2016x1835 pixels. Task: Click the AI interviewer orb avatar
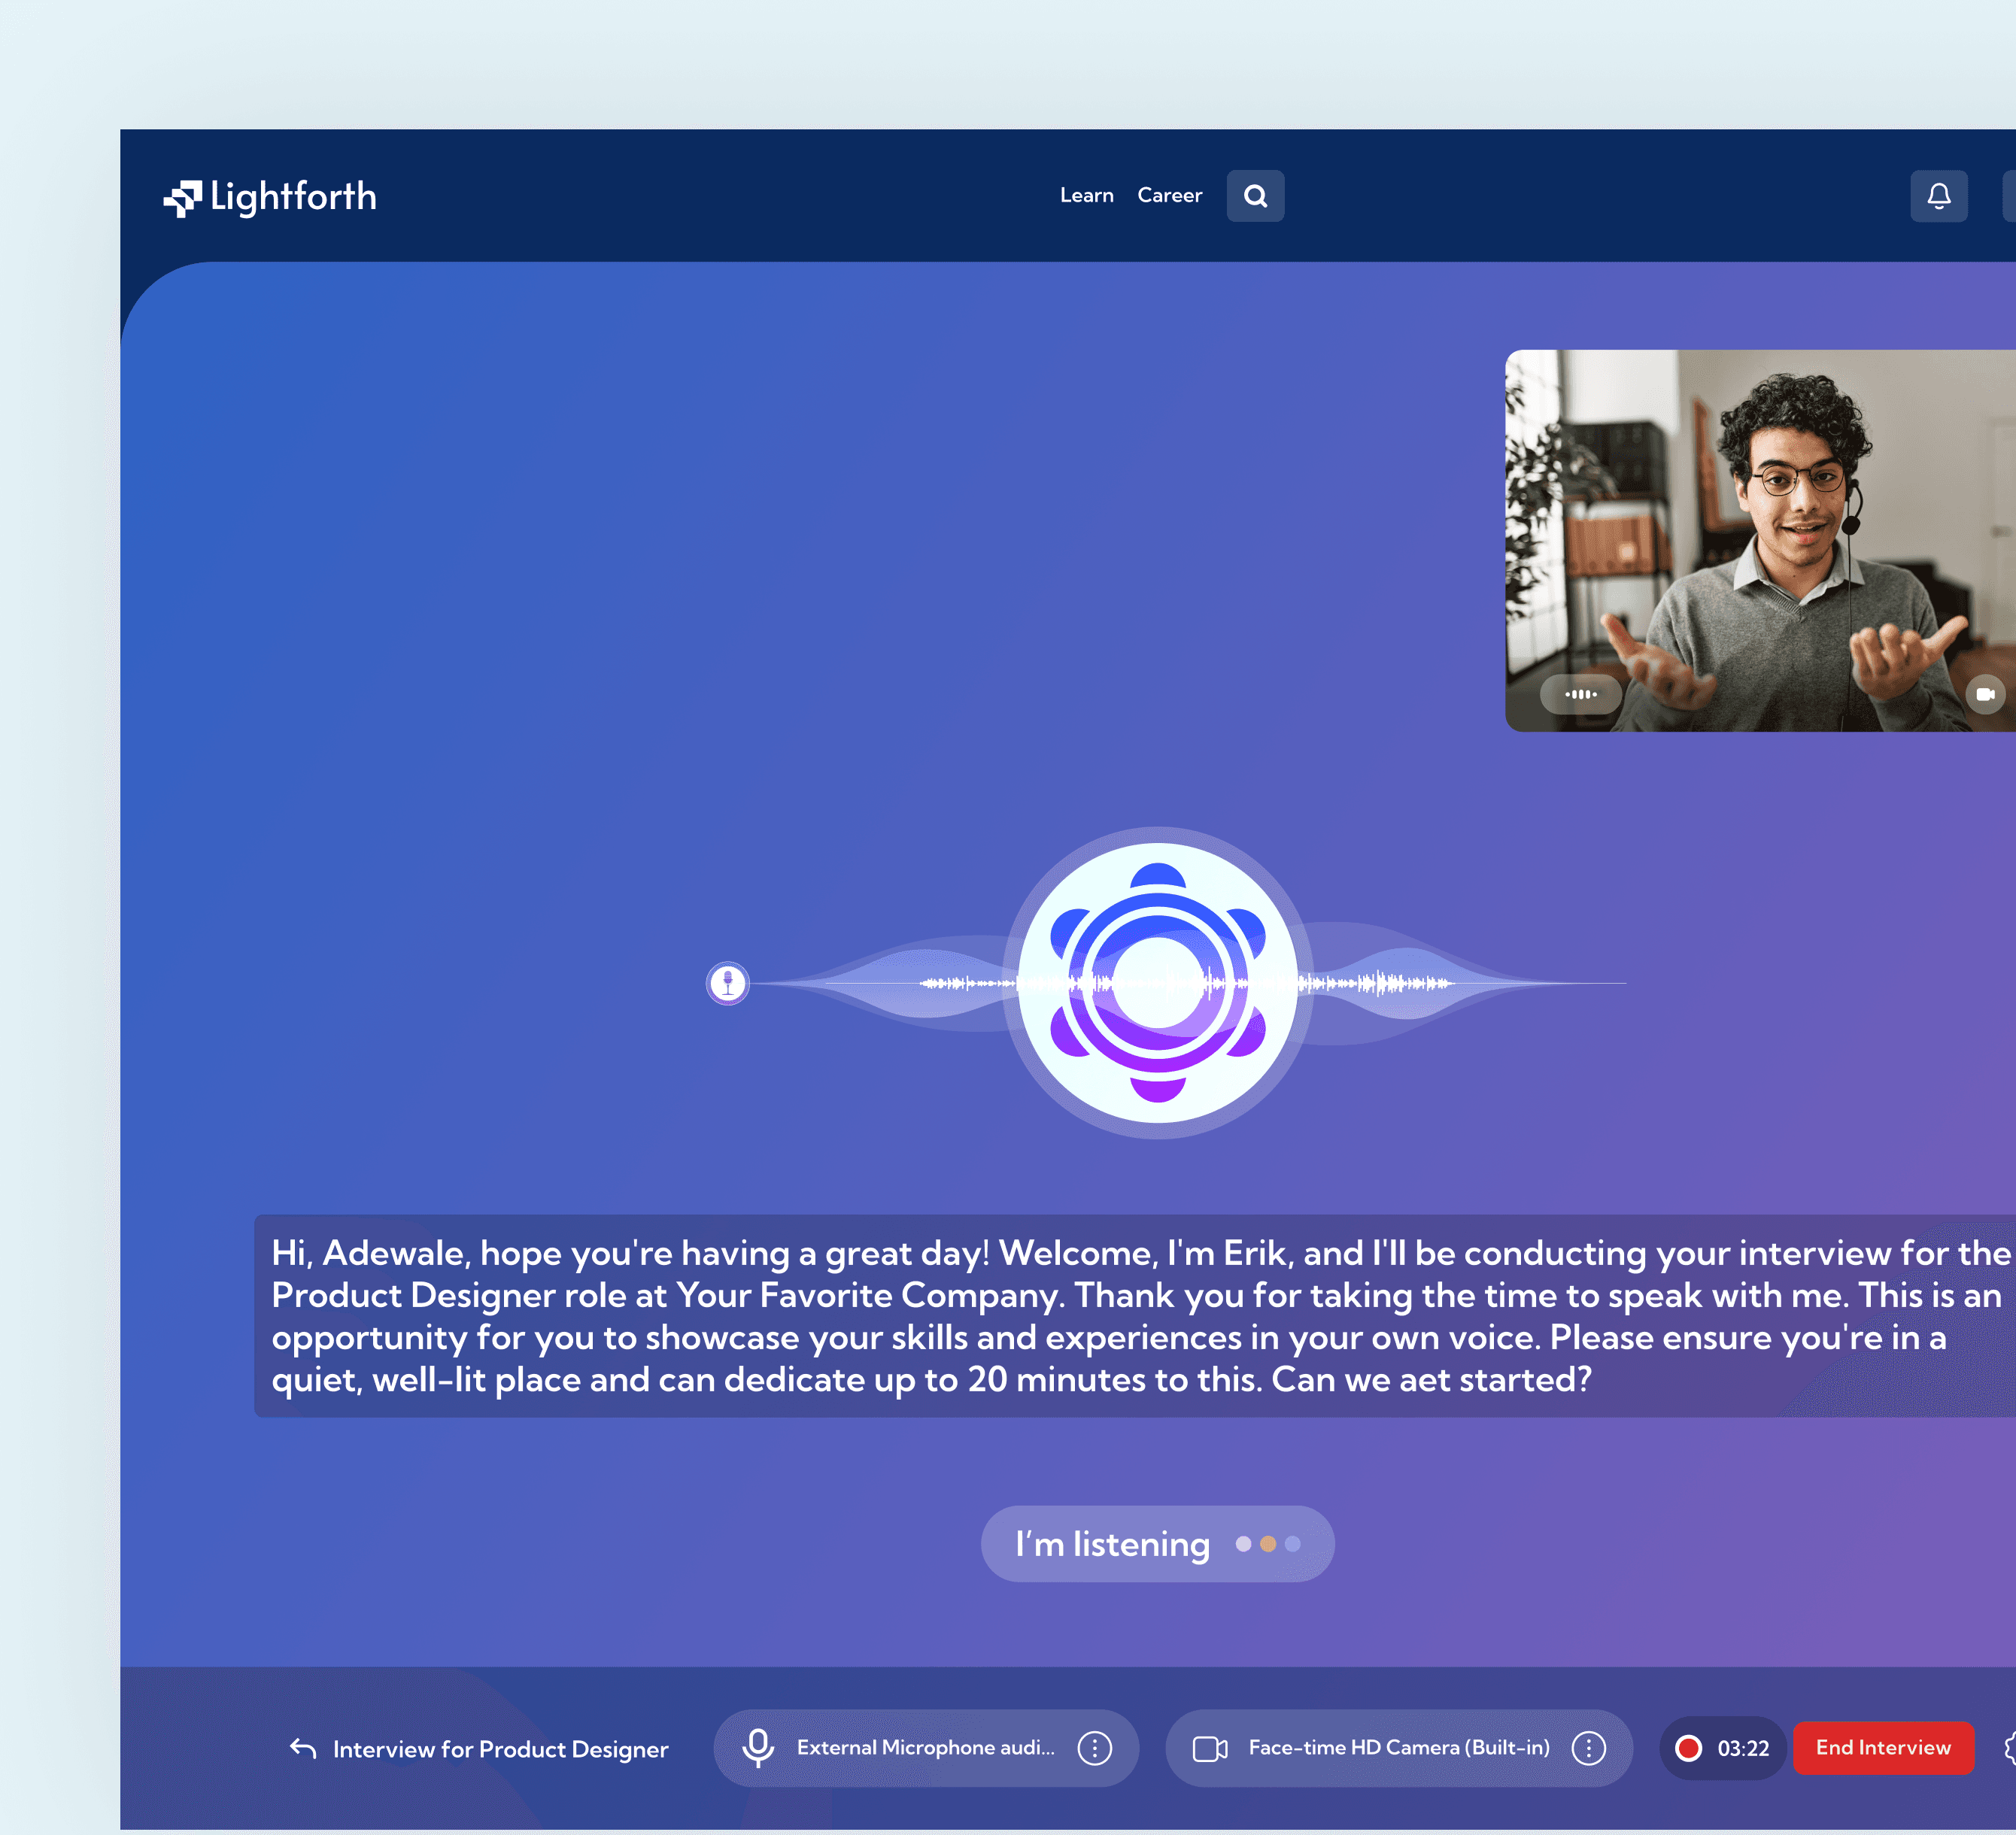tap(1157, 983)
